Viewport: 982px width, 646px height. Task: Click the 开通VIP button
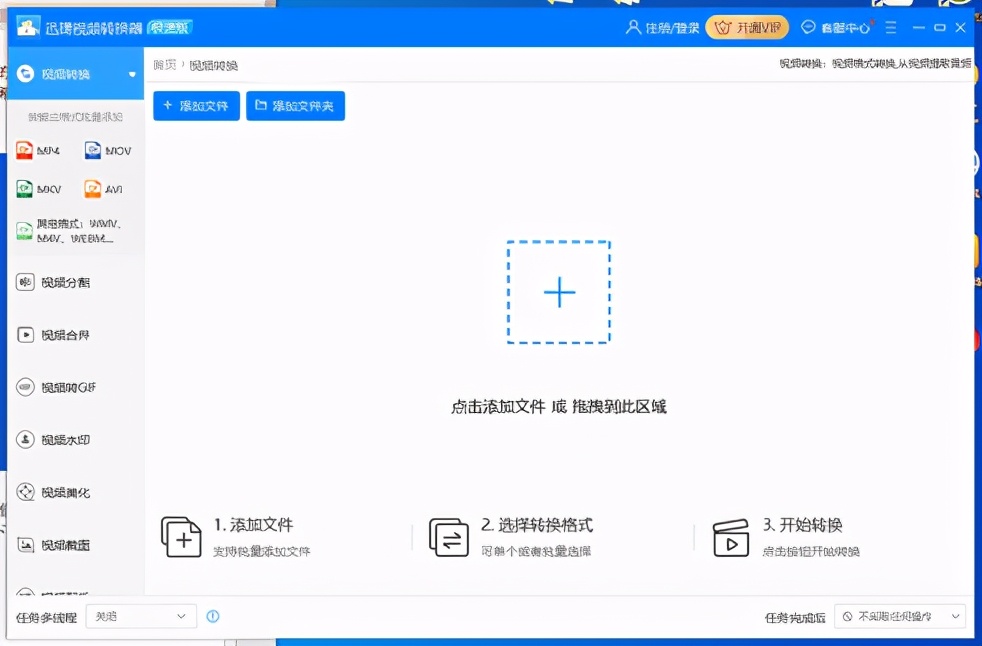746,28
